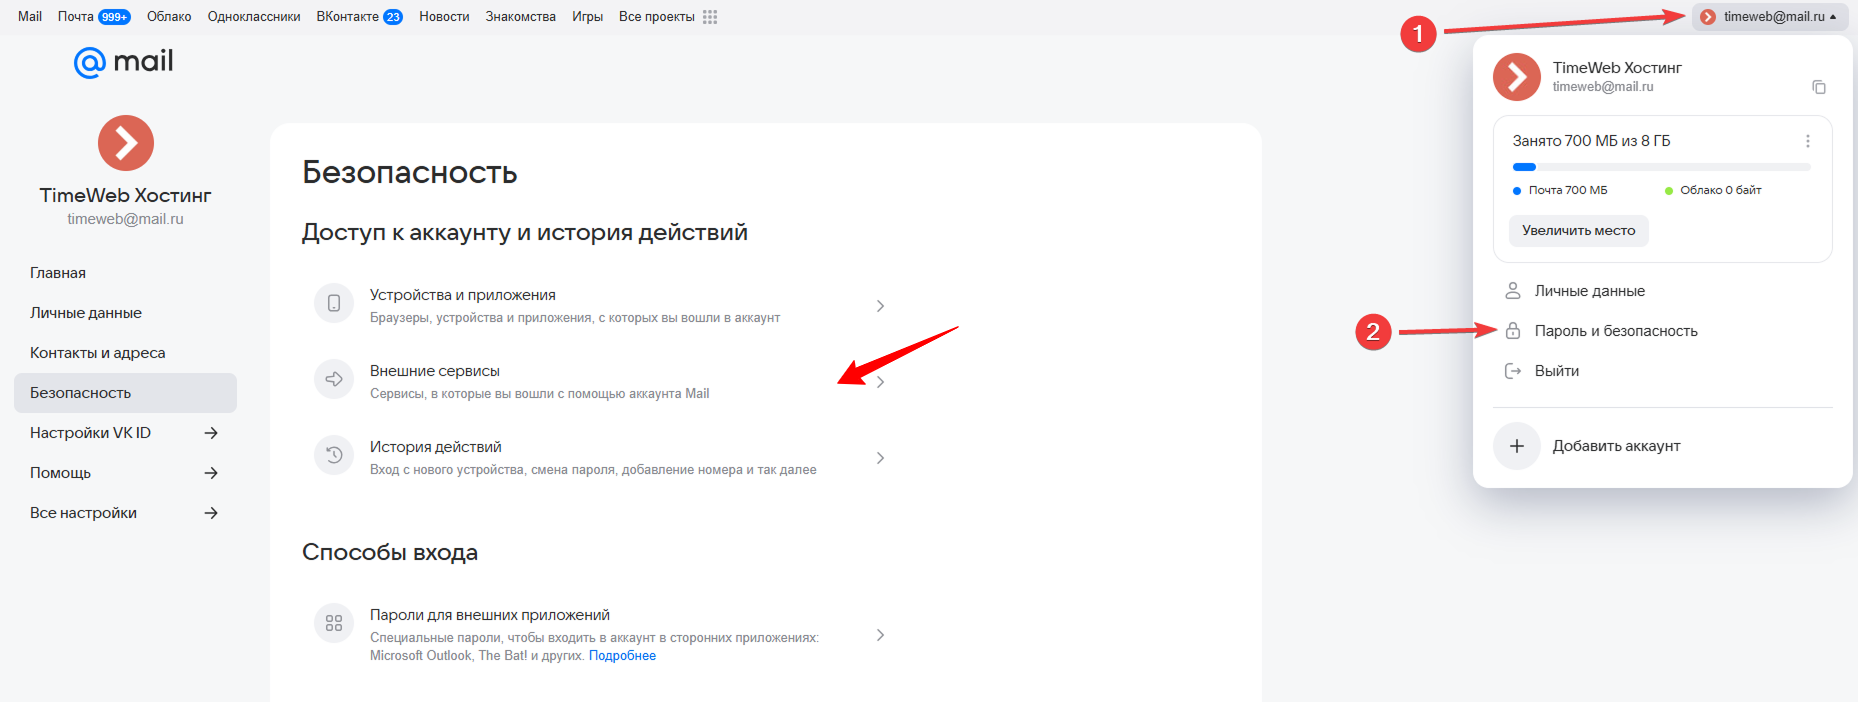The image size is (1858, 702).
Task: Click TimeWeb Хостинг name in popup
Action: (1617, 68)
